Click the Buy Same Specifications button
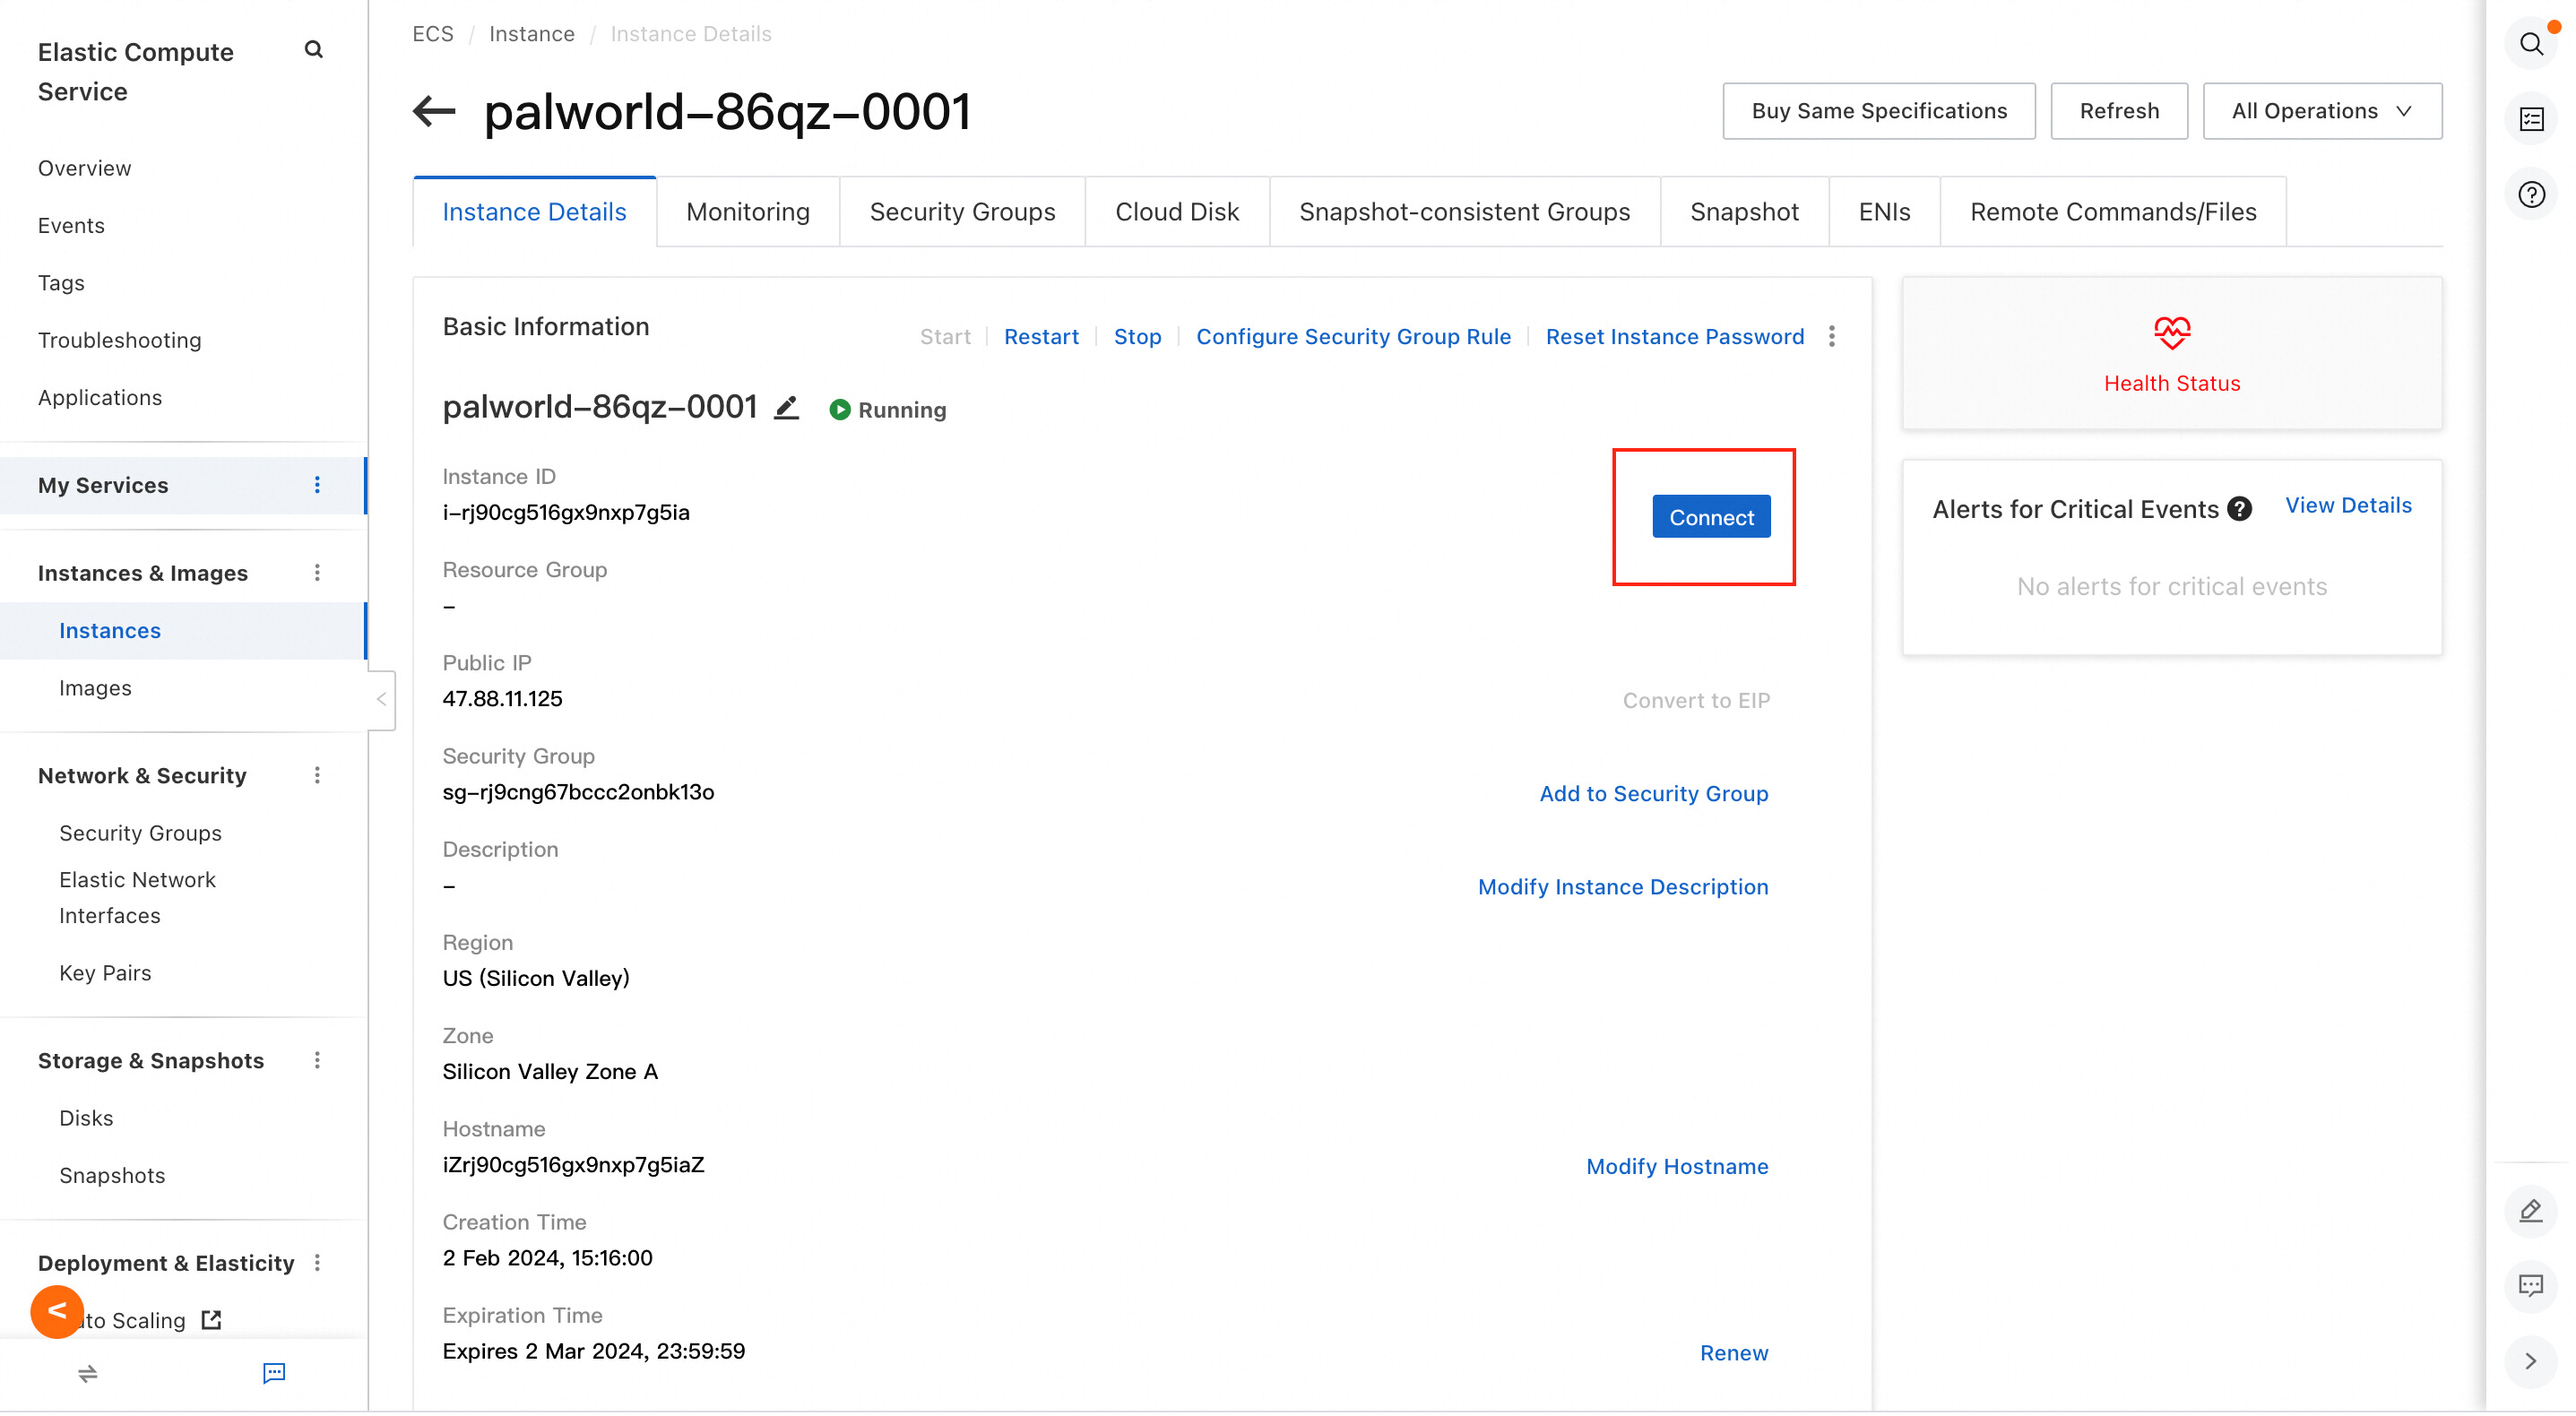 (x=1879, y=111)
